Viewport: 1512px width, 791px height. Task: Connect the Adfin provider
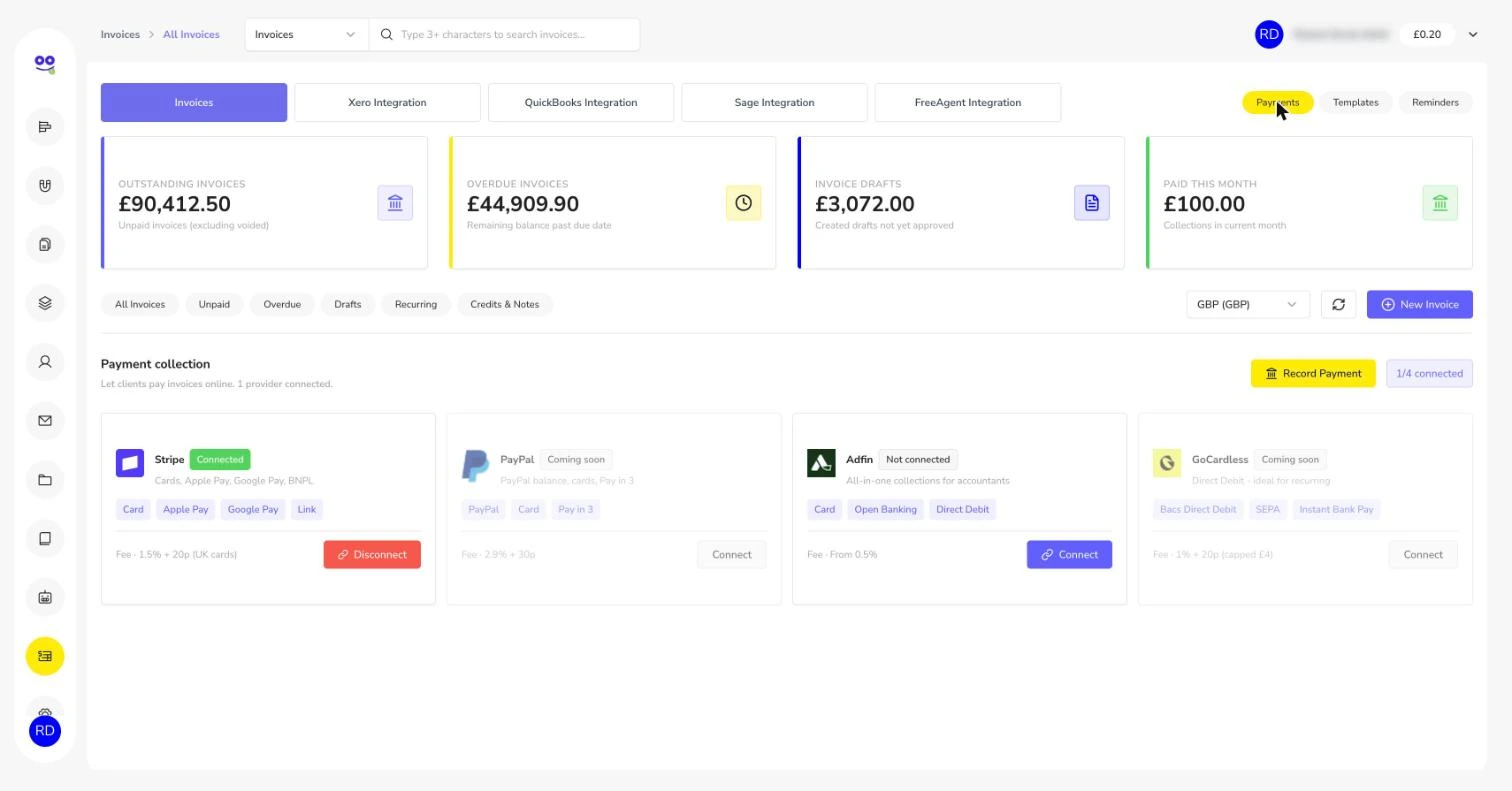pos(1069,554)
